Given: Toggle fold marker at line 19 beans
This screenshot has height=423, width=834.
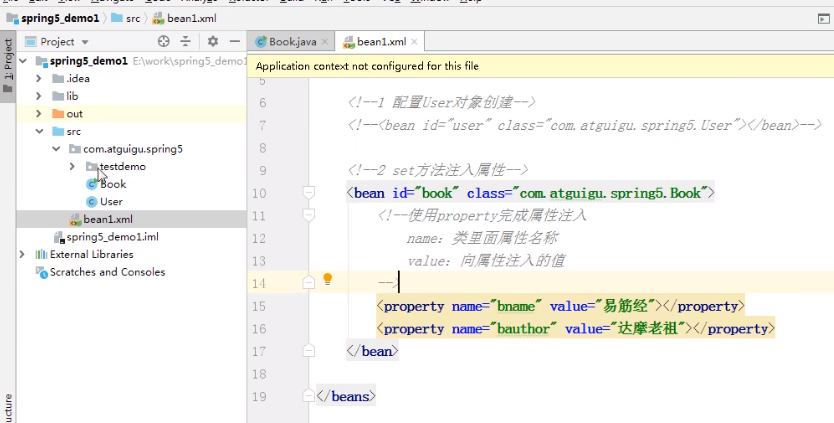Looking at the screenshot, I should (308, 396).
